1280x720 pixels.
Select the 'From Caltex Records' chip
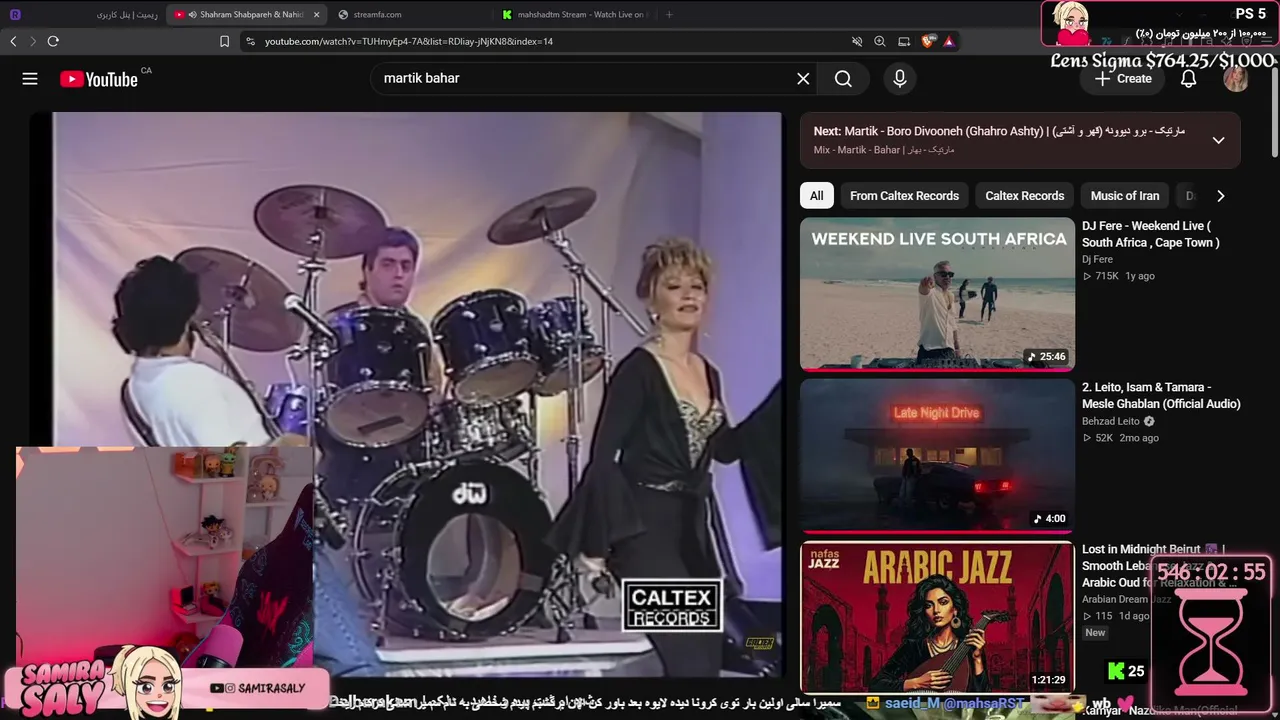point(904,196)
